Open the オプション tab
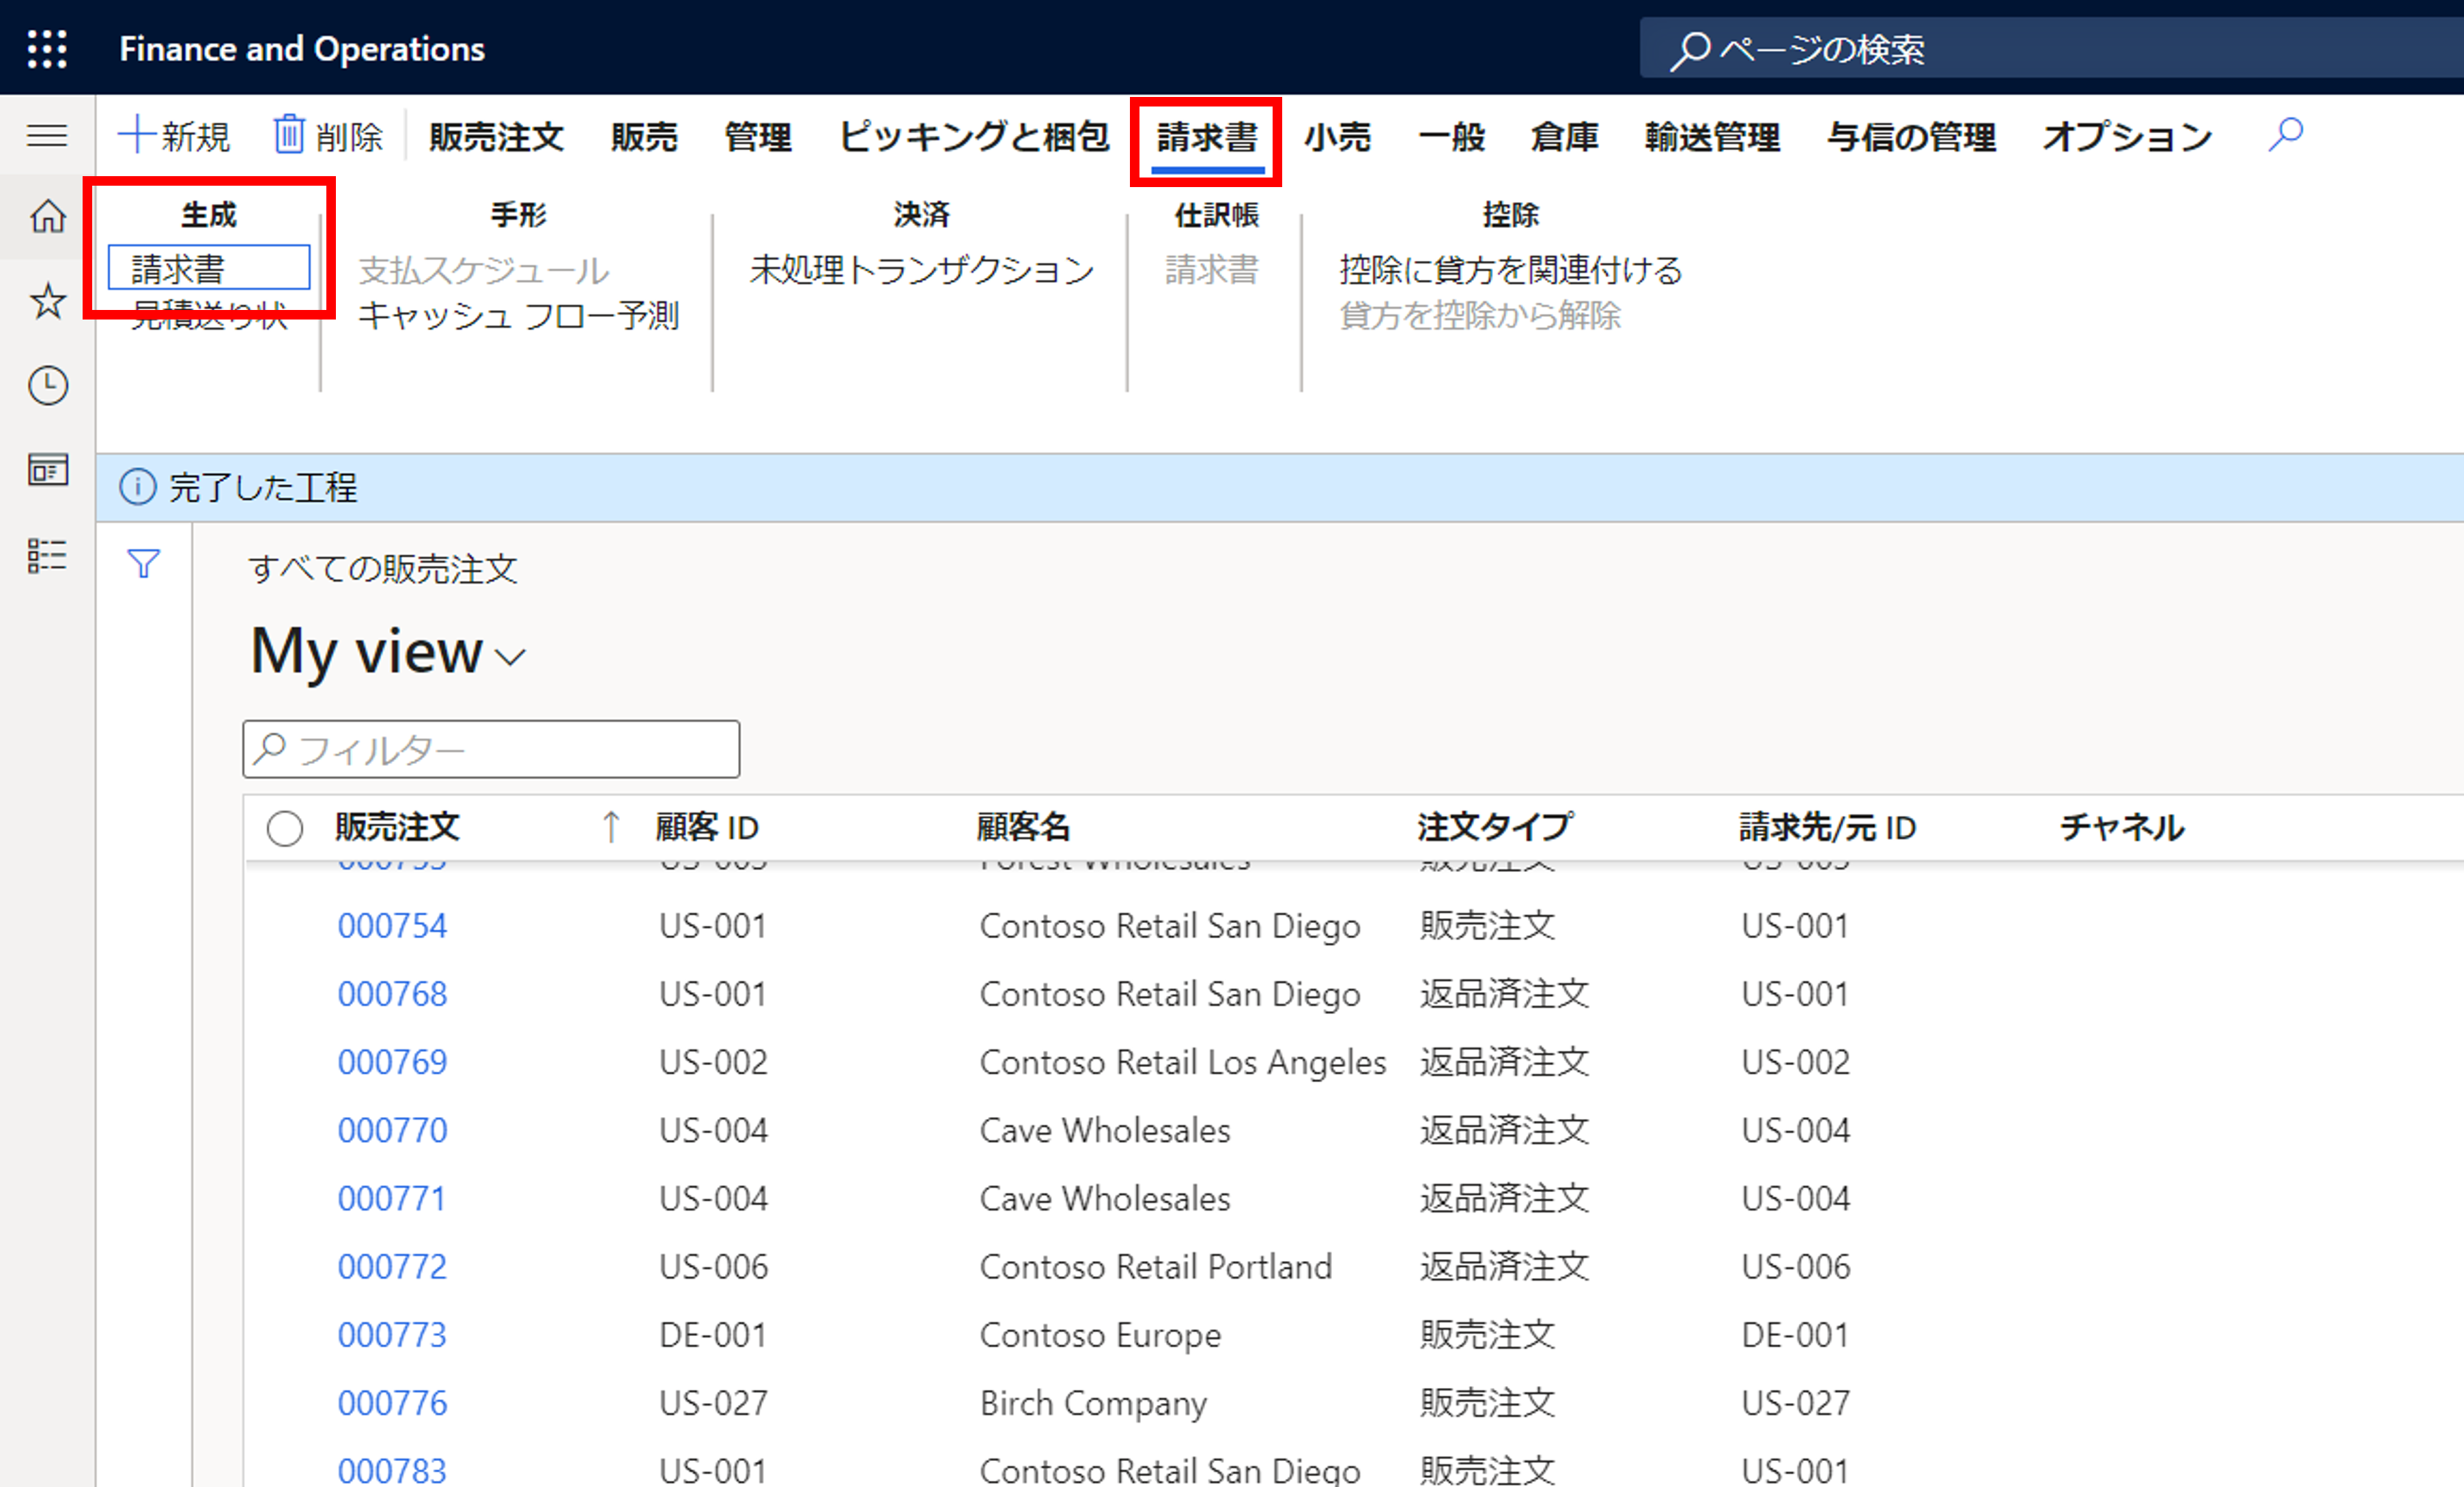This screenshot has width=2464, height=1487. pos(2128,136)
